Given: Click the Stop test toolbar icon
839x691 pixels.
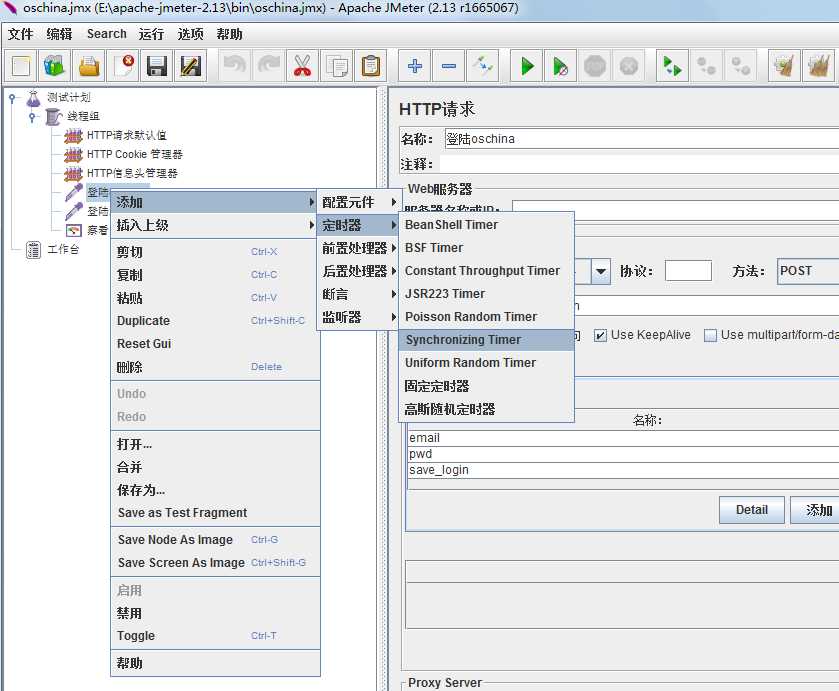Looking at the screenshot, I should click(594, 66).
